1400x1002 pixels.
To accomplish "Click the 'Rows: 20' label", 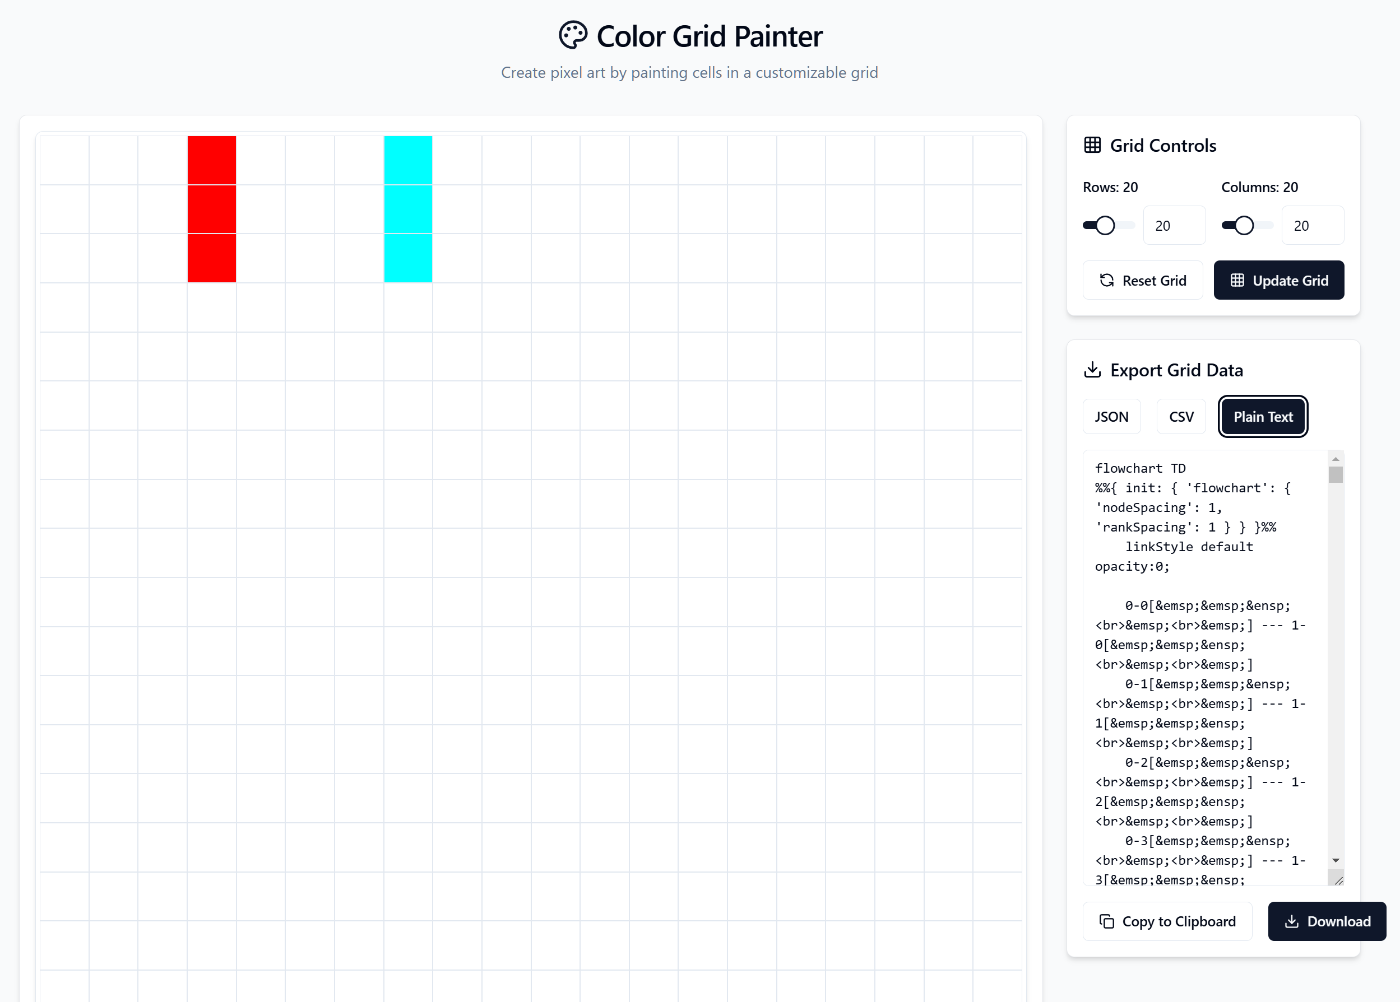I will click(x=1110, y=187).
